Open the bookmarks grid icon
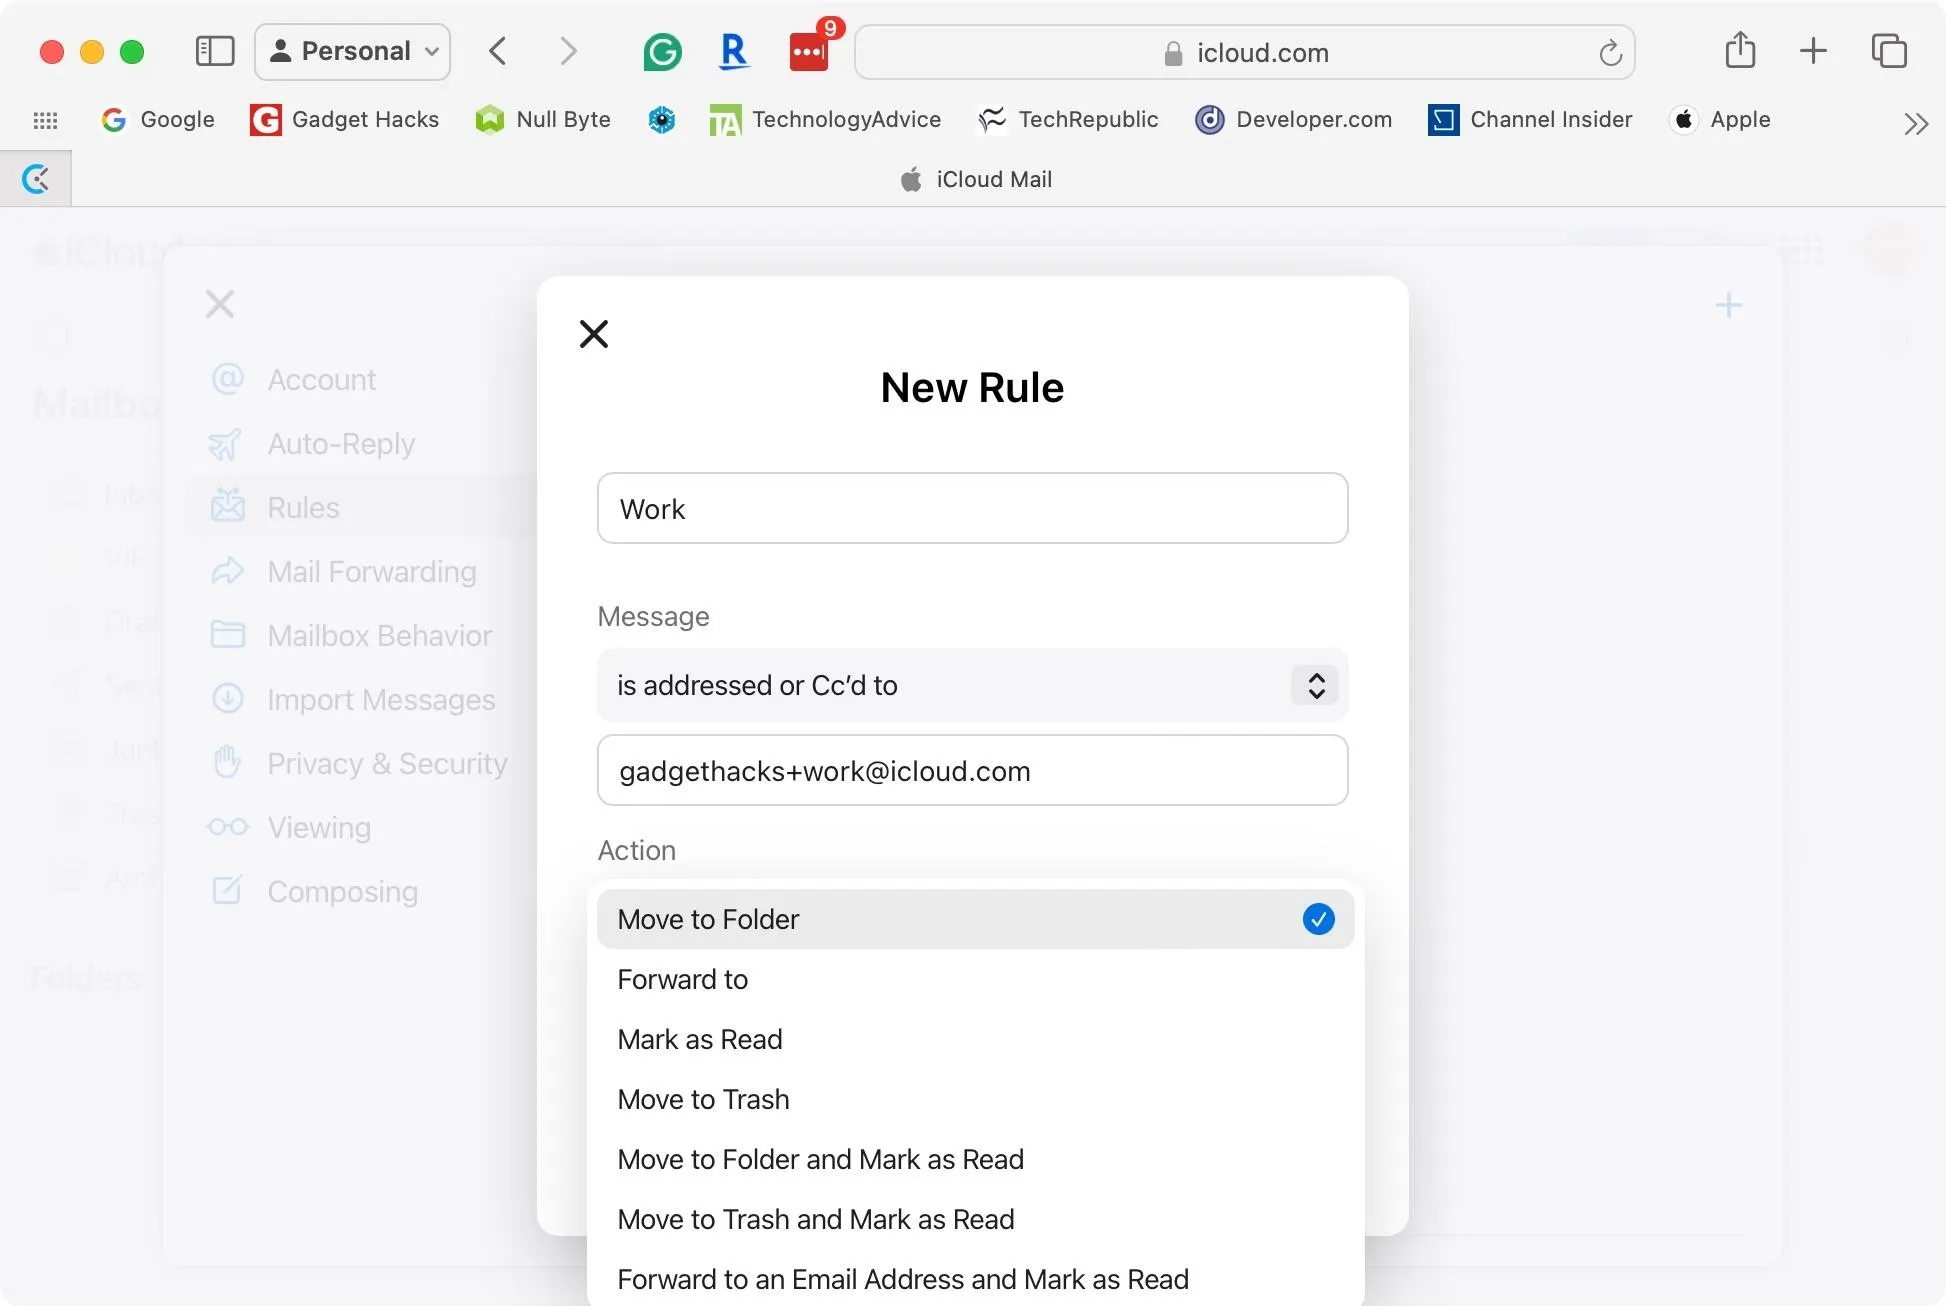This screenshot has height=1306, width=1946. (46, 120)
